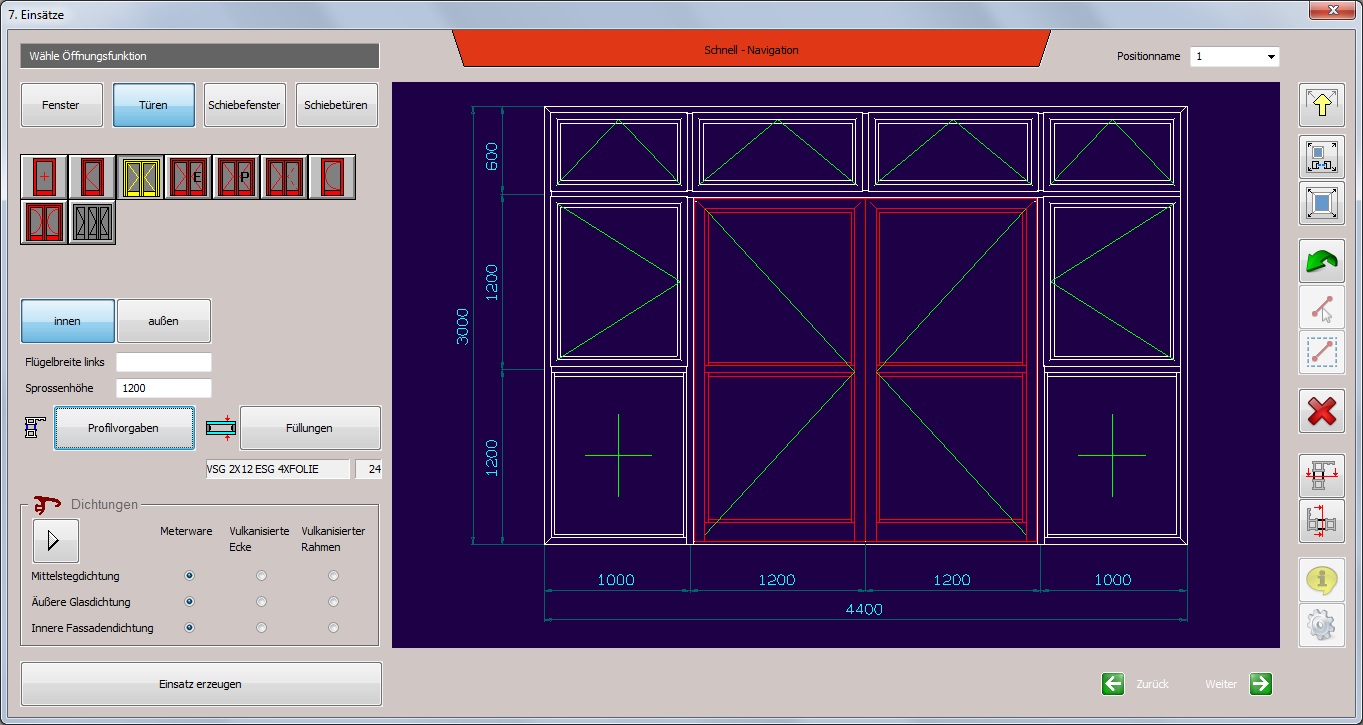
Task: Switch to the Fenster category
Action: click(61, 105)
